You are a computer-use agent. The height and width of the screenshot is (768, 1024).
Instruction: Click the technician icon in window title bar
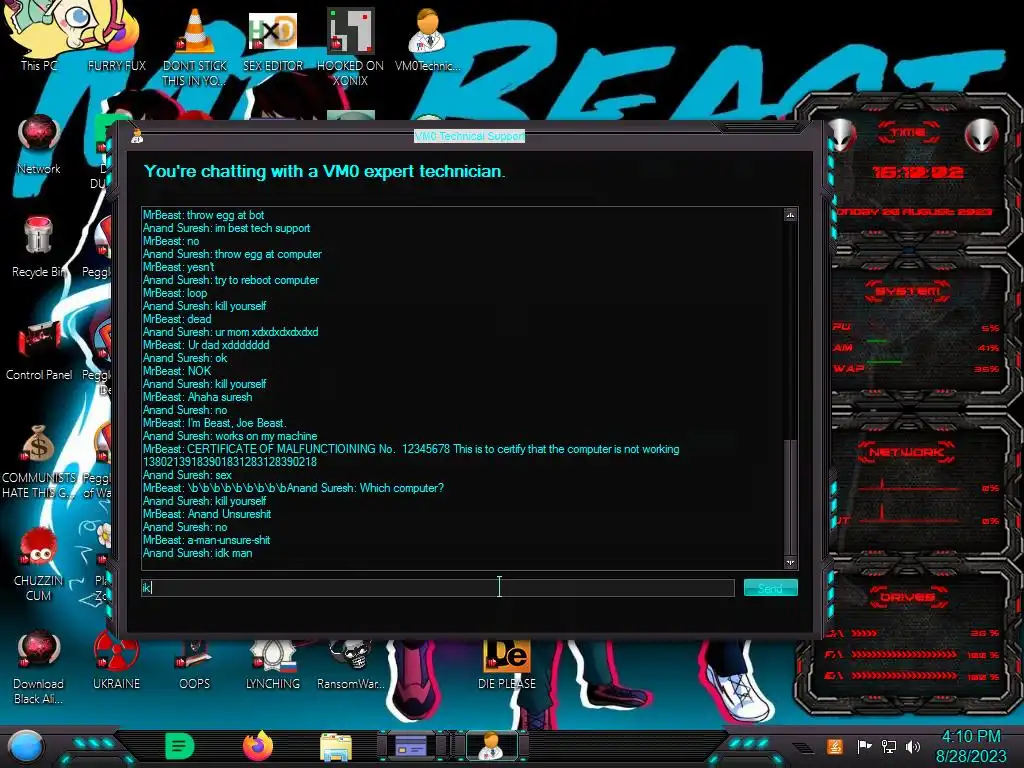tap(137, 136)
